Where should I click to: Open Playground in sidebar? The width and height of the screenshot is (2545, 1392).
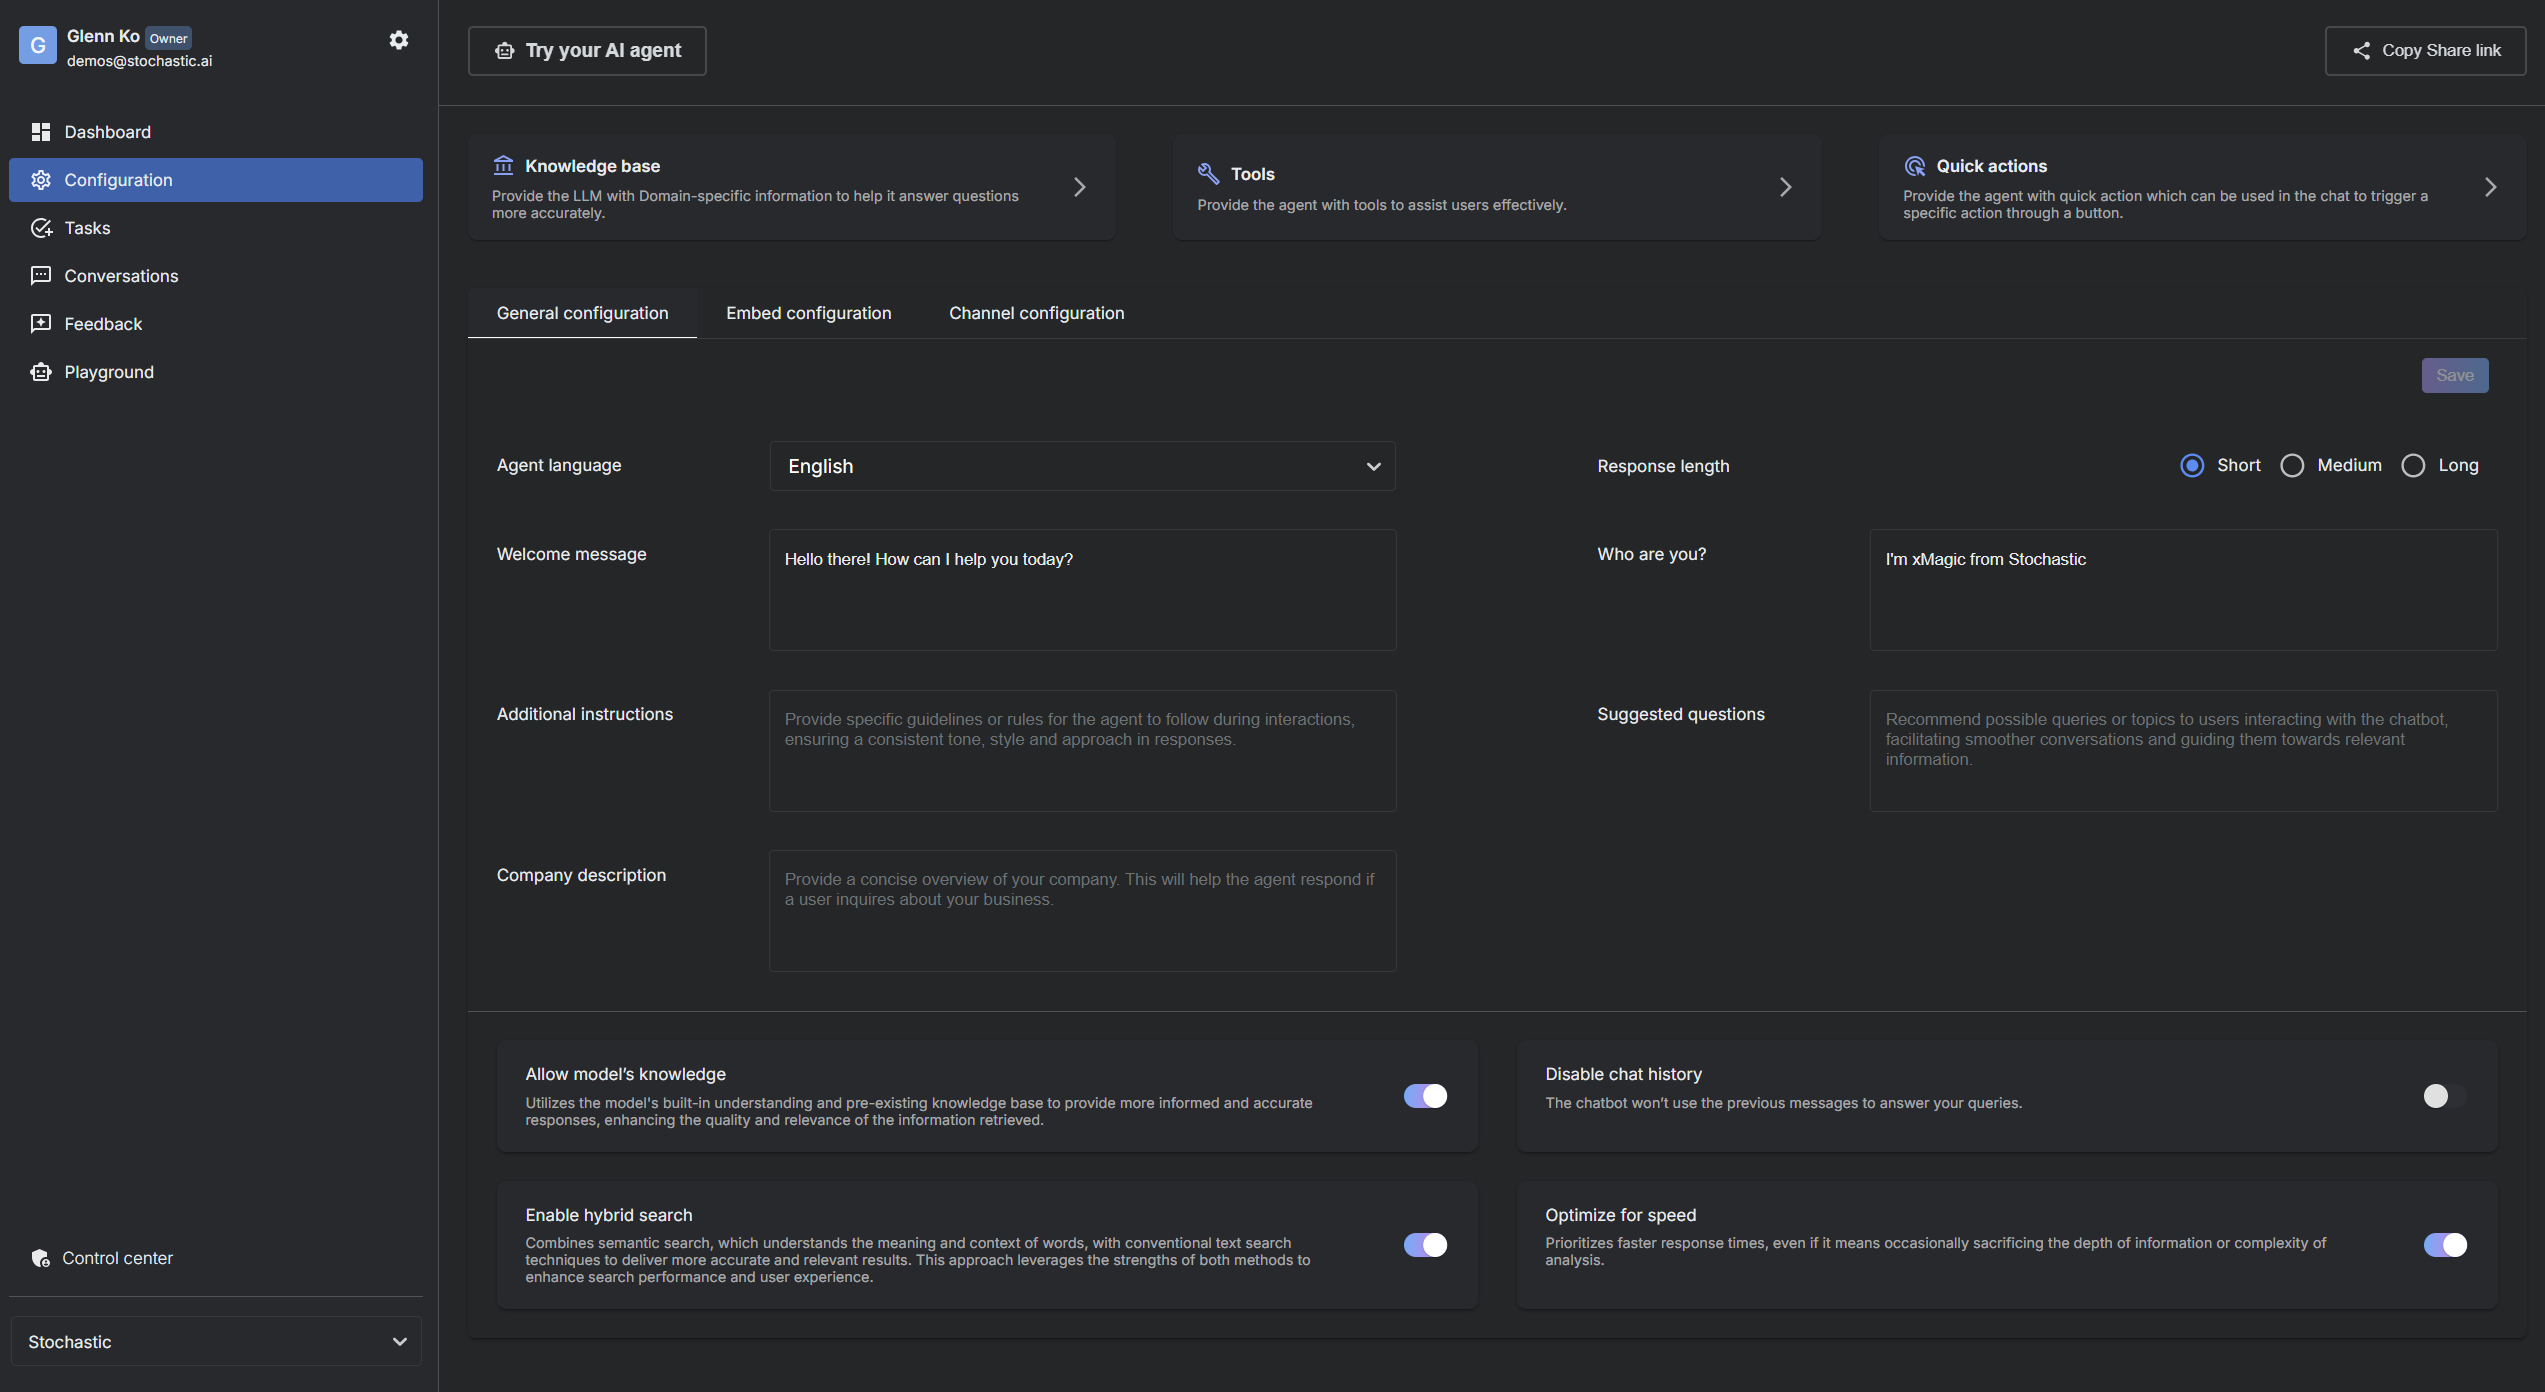[216, 372]
